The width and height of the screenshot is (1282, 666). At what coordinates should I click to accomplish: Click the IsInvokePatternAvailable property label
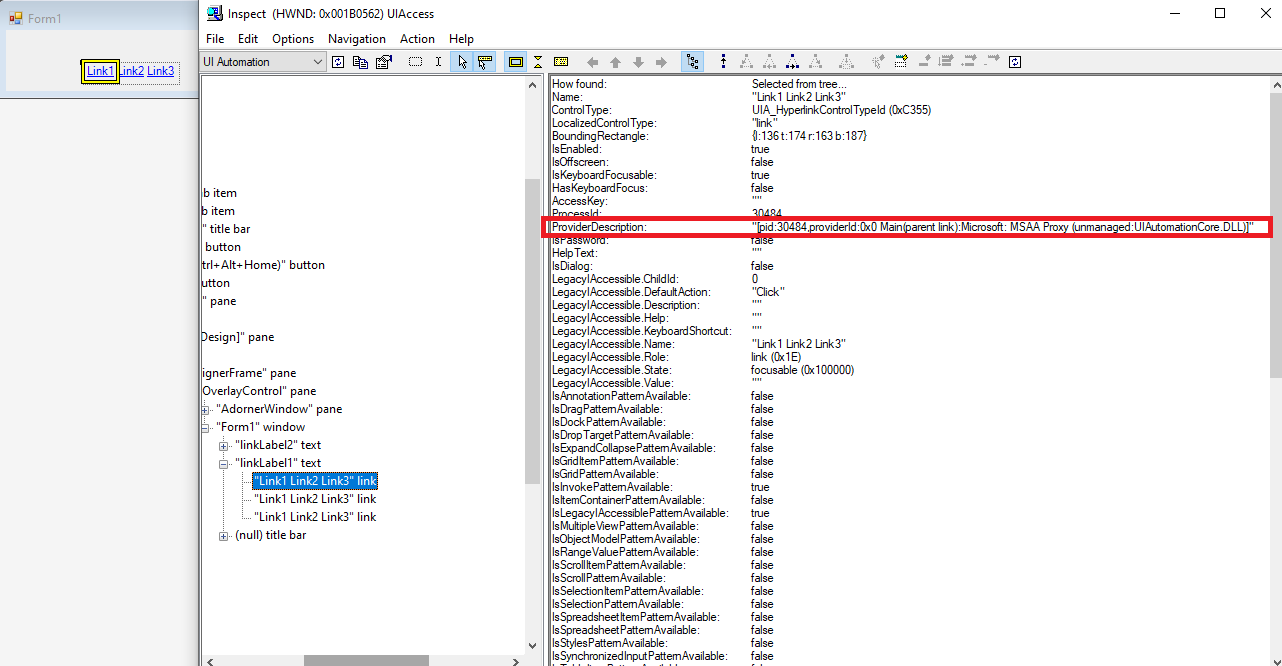(x=621, y=487)
